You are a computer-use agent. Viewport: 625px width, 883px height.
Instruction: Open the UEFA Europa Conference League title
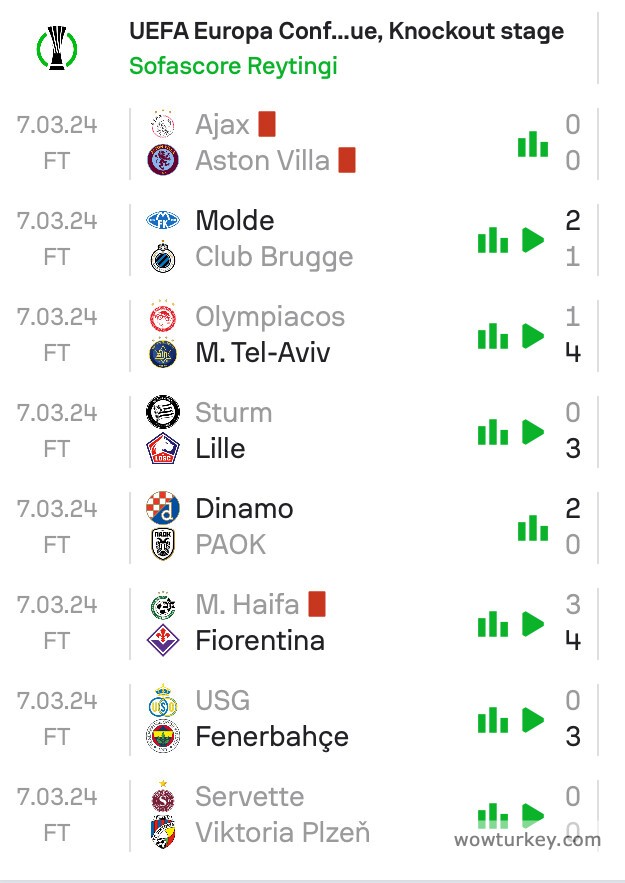point(346,32)
